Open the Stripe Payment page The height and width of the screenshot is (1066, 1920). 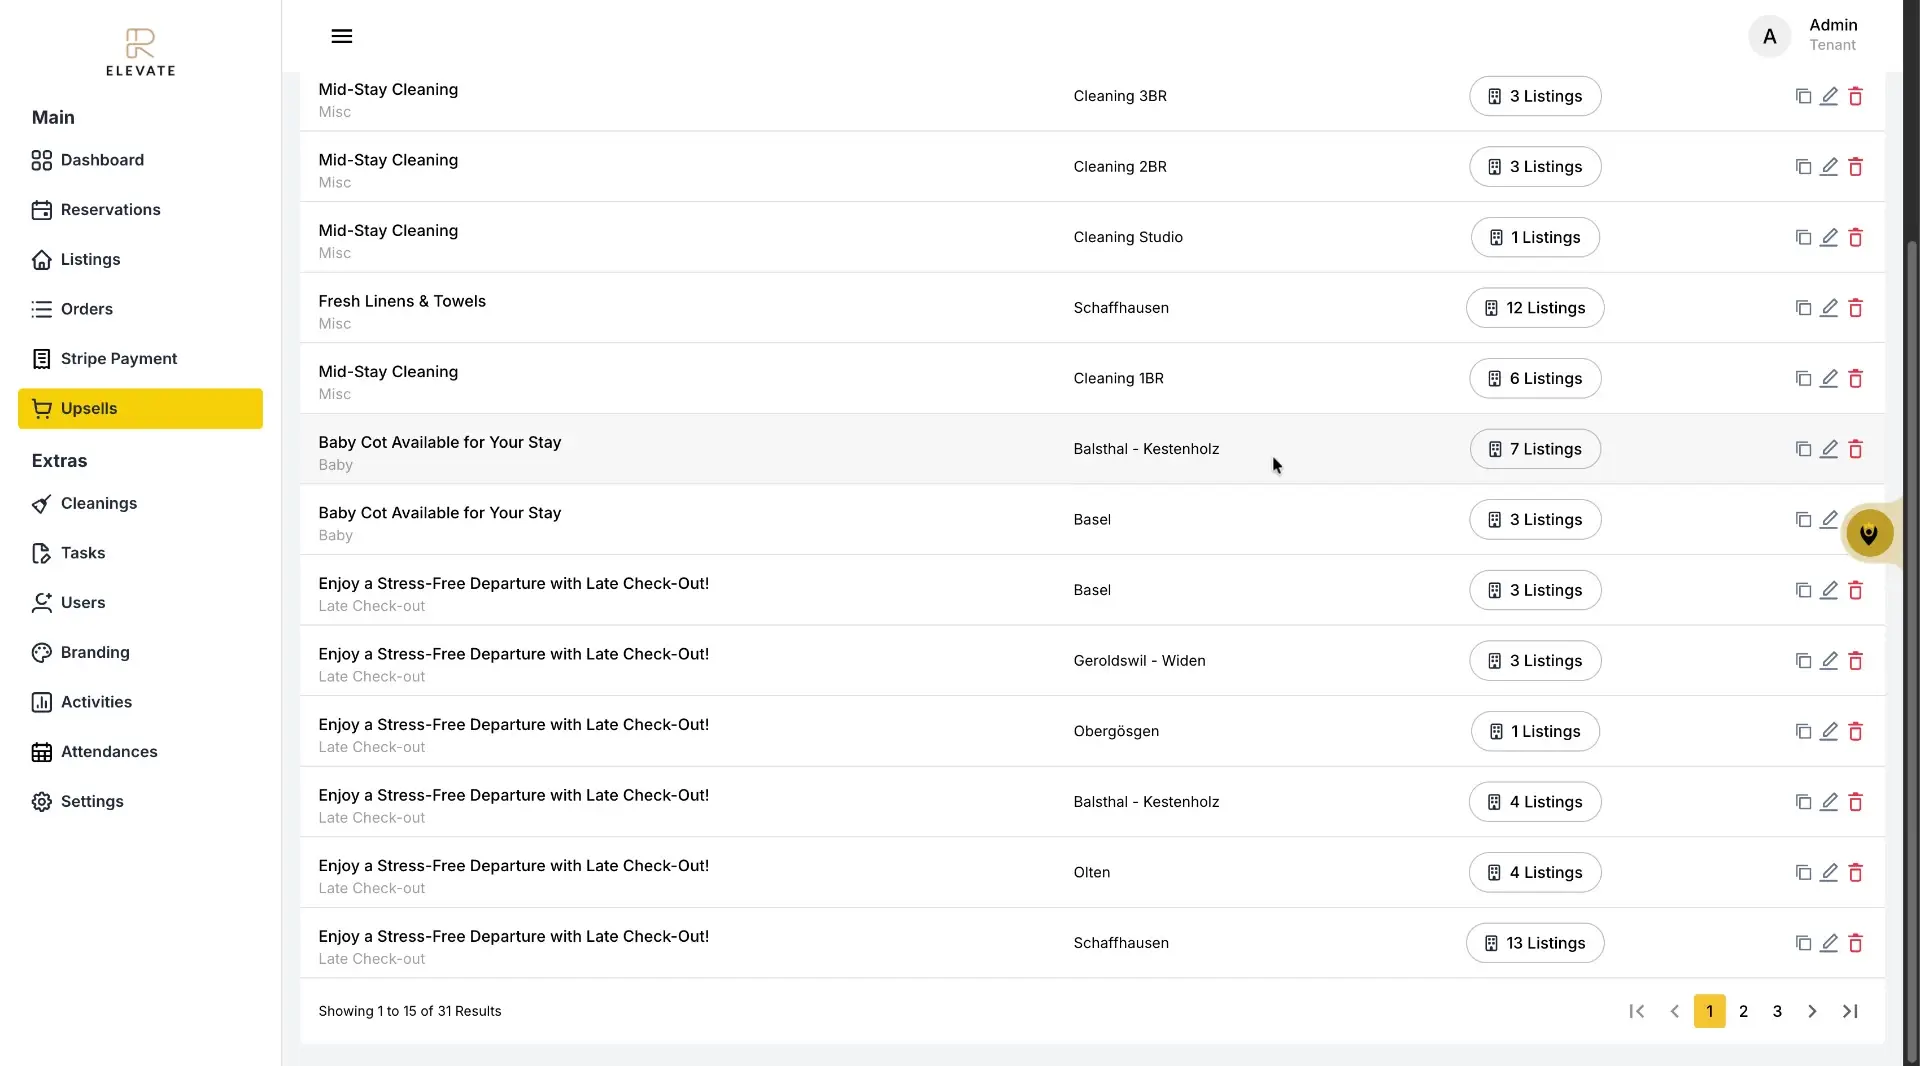(119, 358)
